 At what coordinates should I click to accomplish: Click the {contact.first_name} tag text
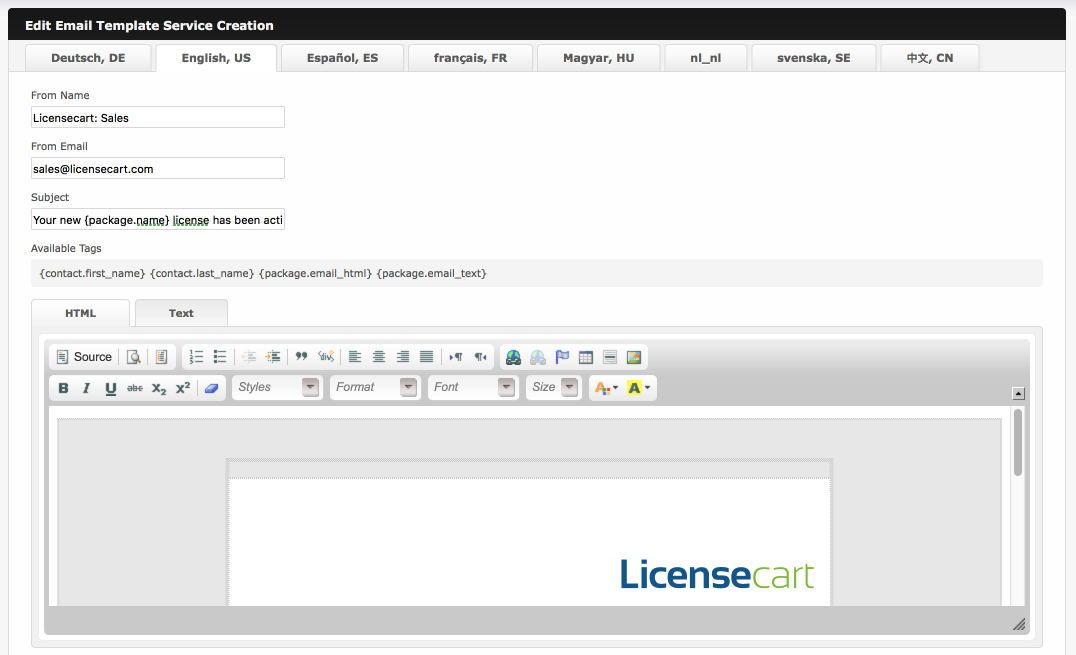tap(93, 273)
